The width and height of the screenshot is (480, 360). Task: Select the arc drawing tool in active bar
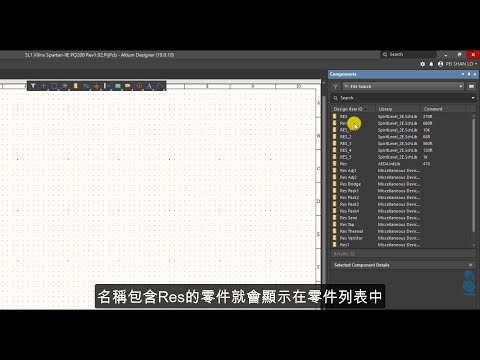[x=160, y=86]
